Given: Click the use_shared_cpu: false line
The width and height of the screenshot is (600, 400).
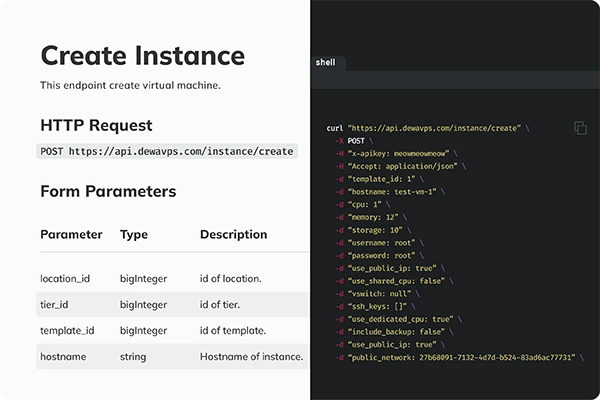Looking at the screenshot, I should tap(395, 281).
